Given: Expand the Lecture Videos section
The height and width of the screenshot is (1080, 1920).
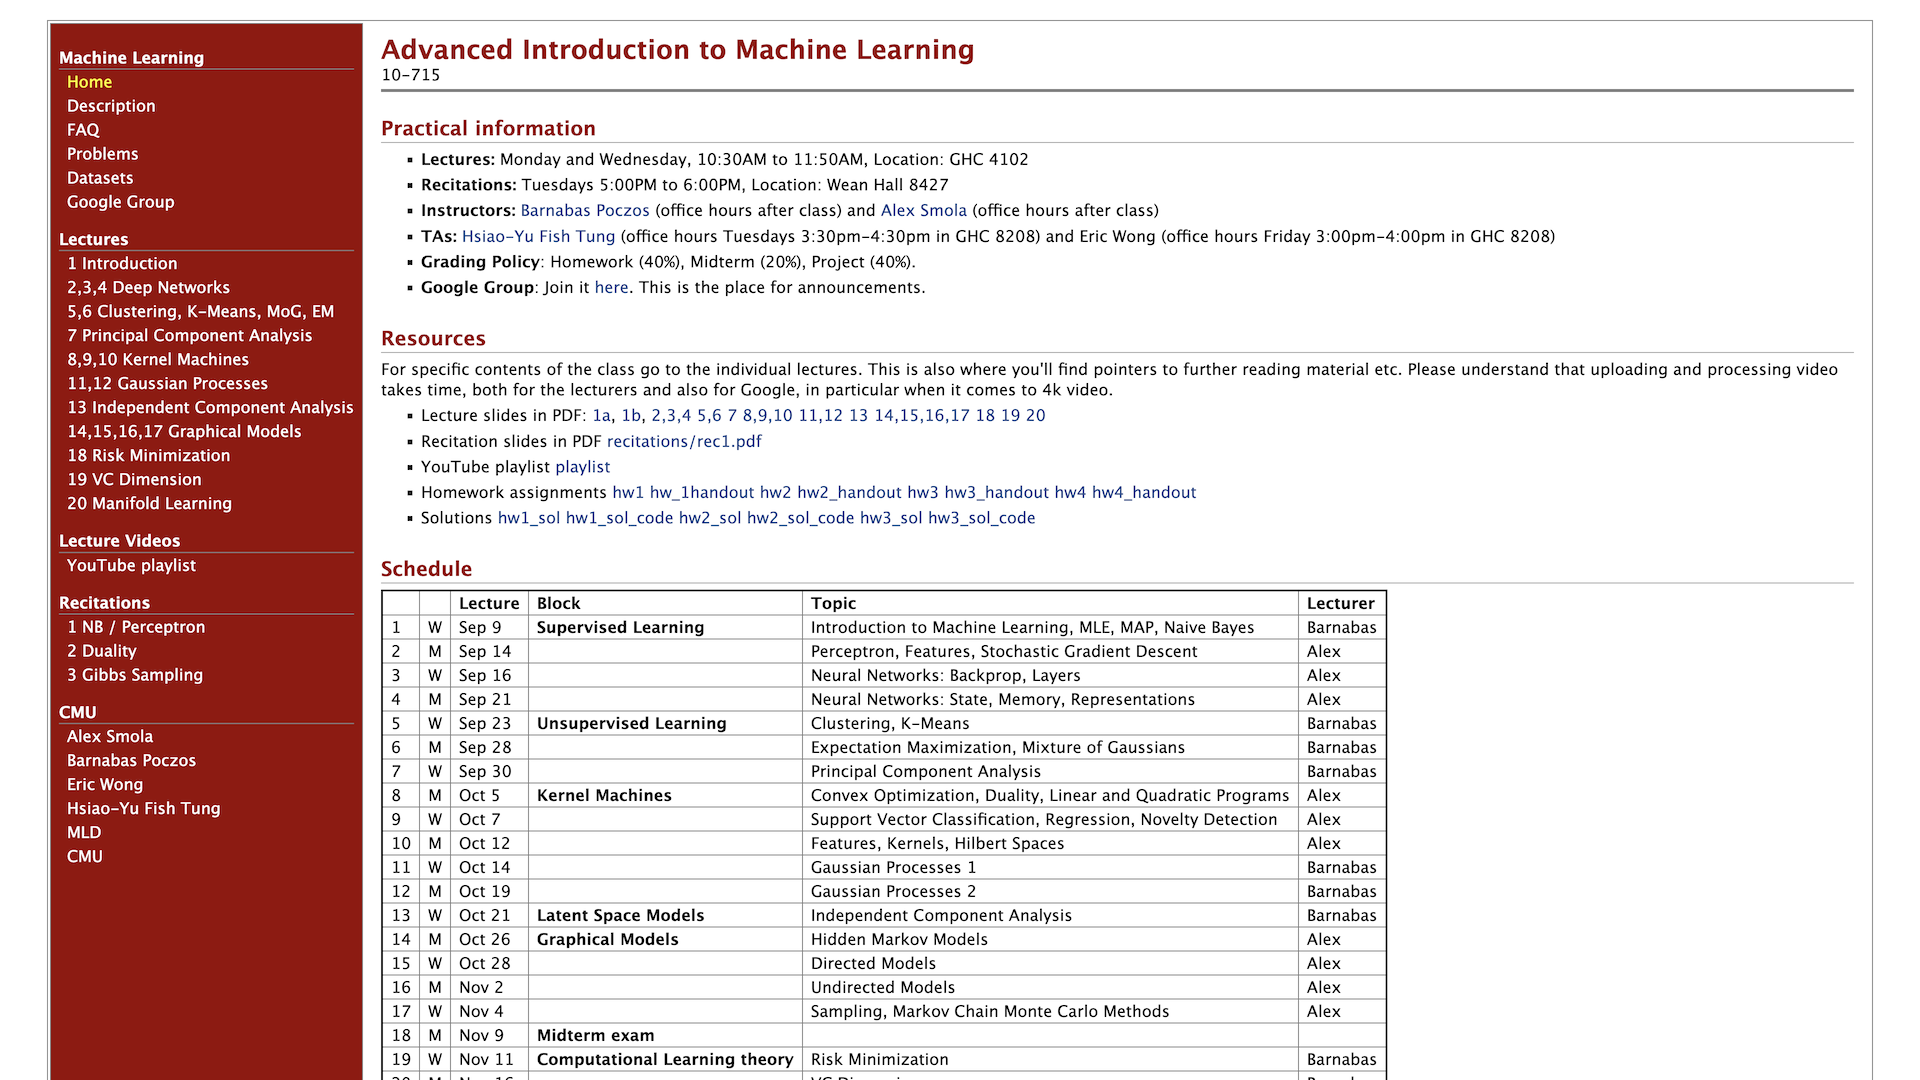Looking at the screenshot, I should pyautogui.click(x=120, y=539).
